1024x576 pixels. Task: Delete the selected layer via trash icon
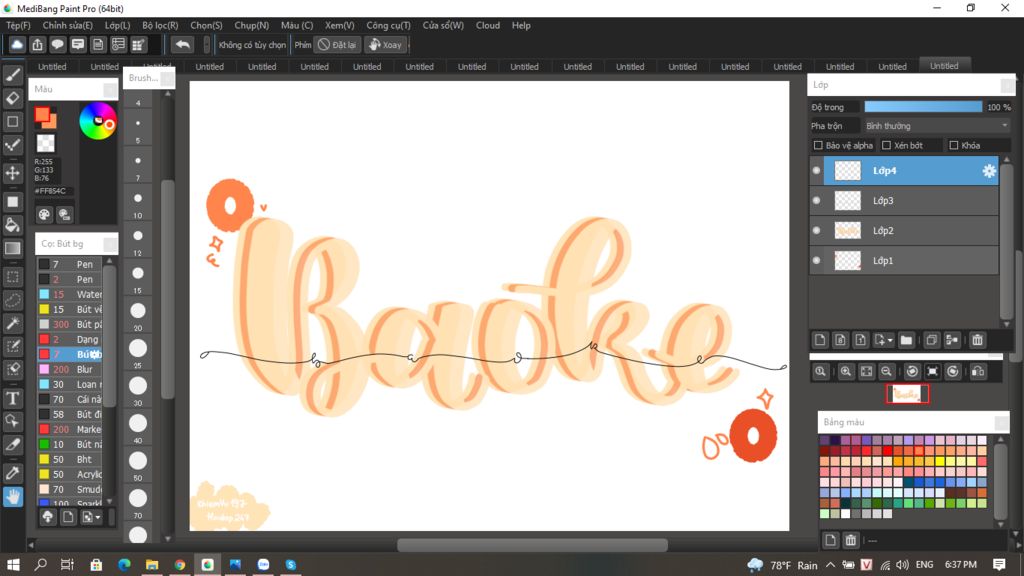(x=977, y=340)
